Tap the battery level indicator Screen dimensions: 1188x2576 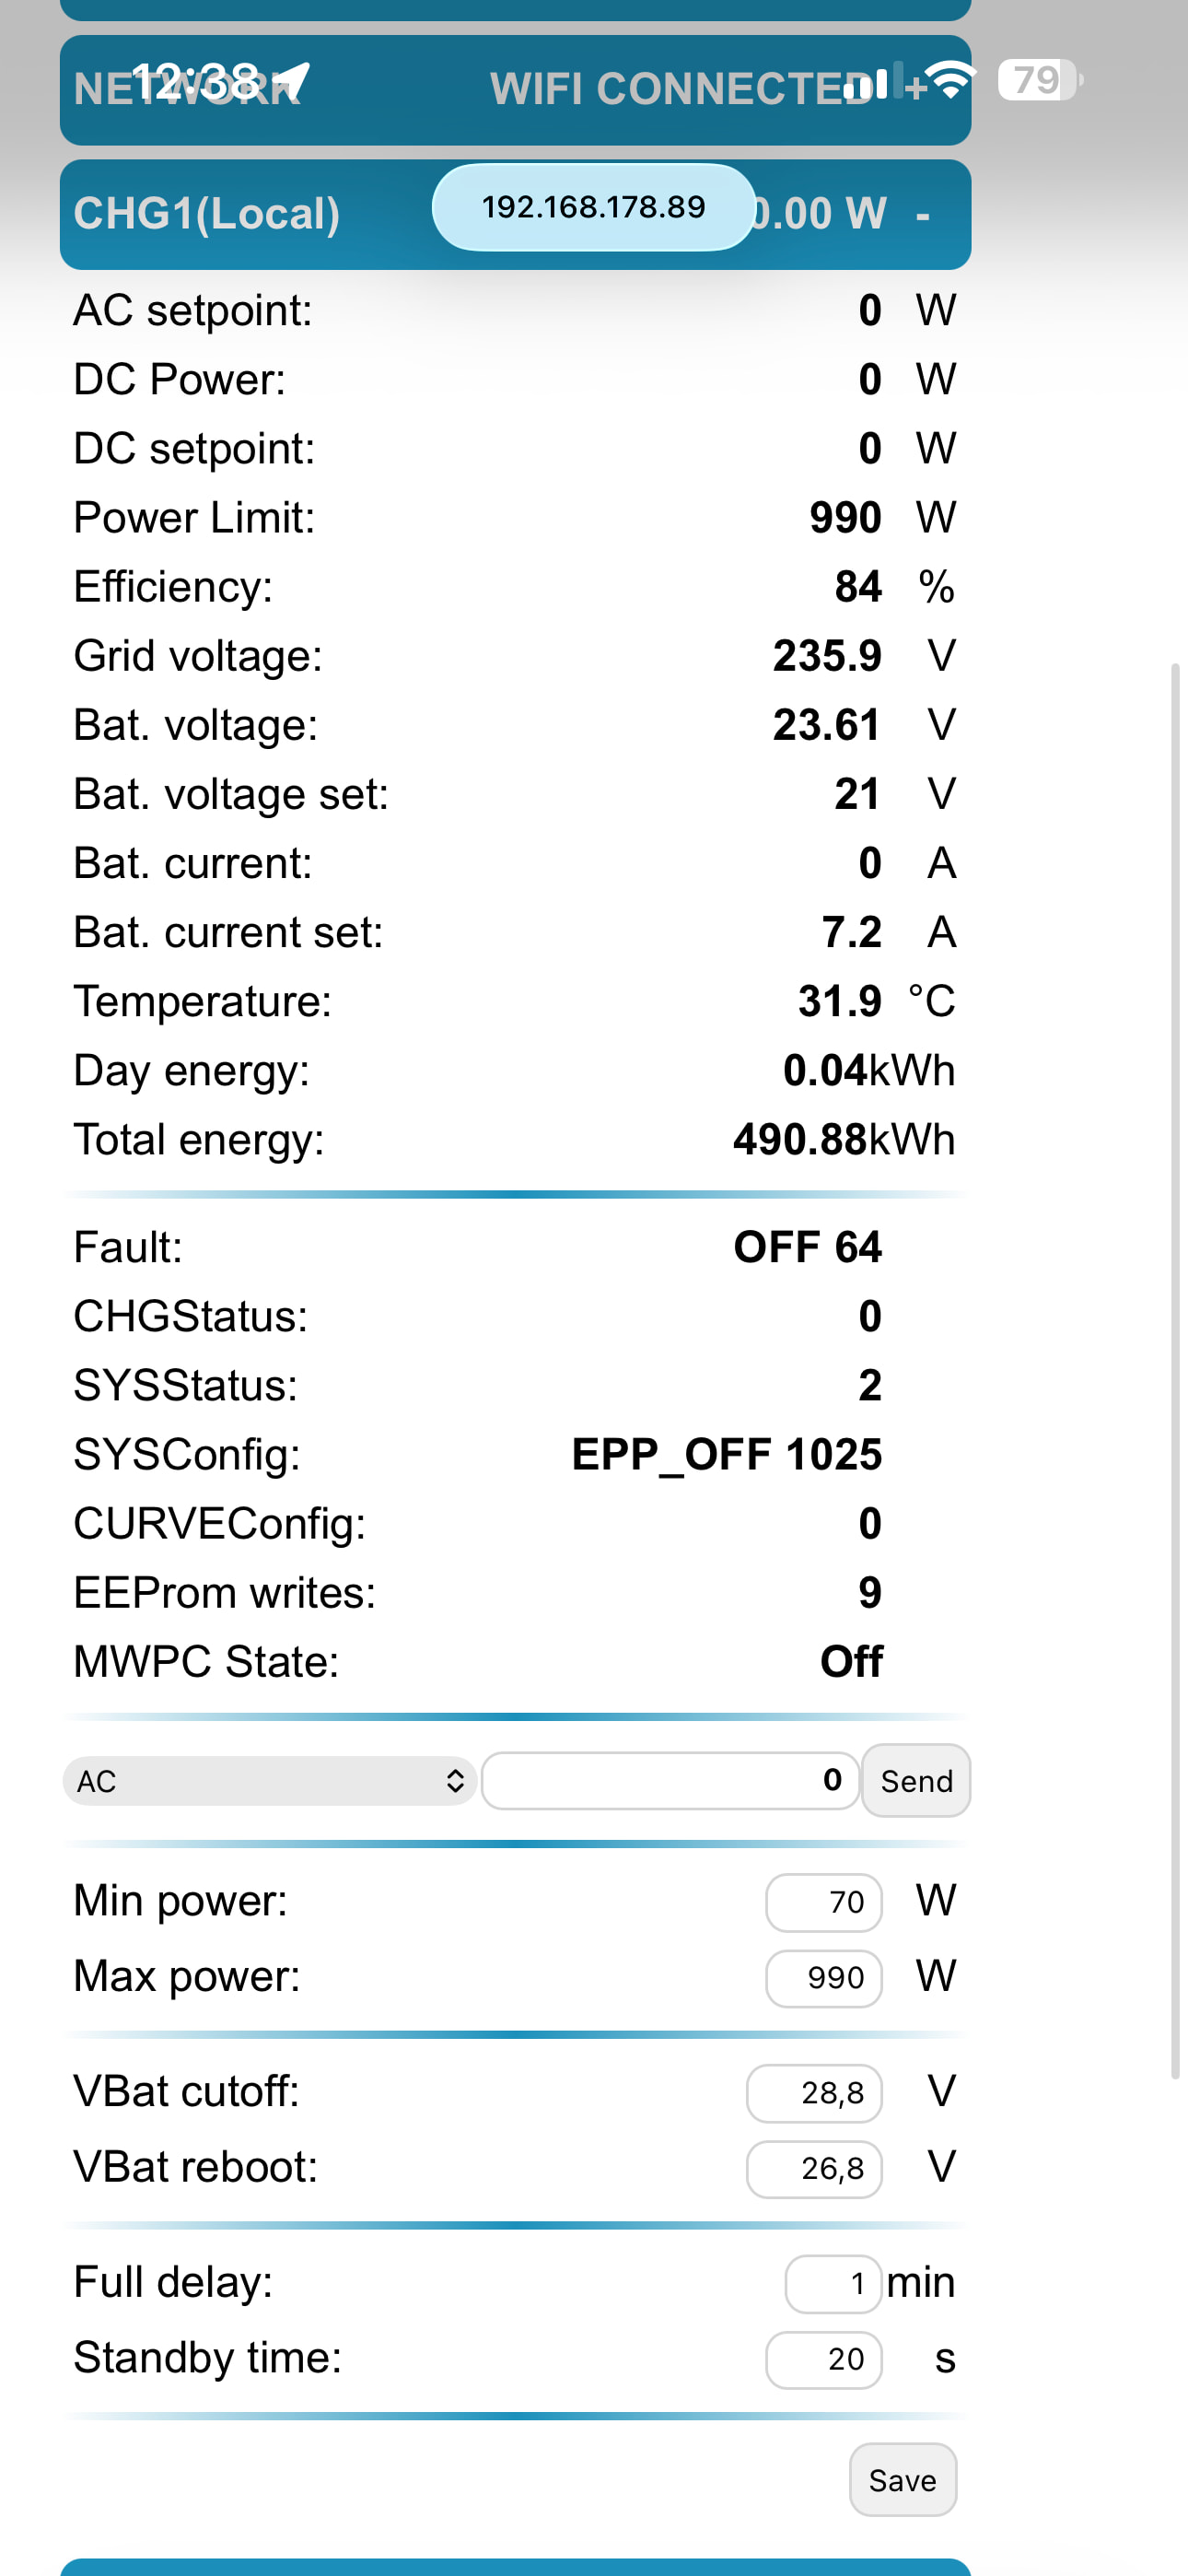1039,80
